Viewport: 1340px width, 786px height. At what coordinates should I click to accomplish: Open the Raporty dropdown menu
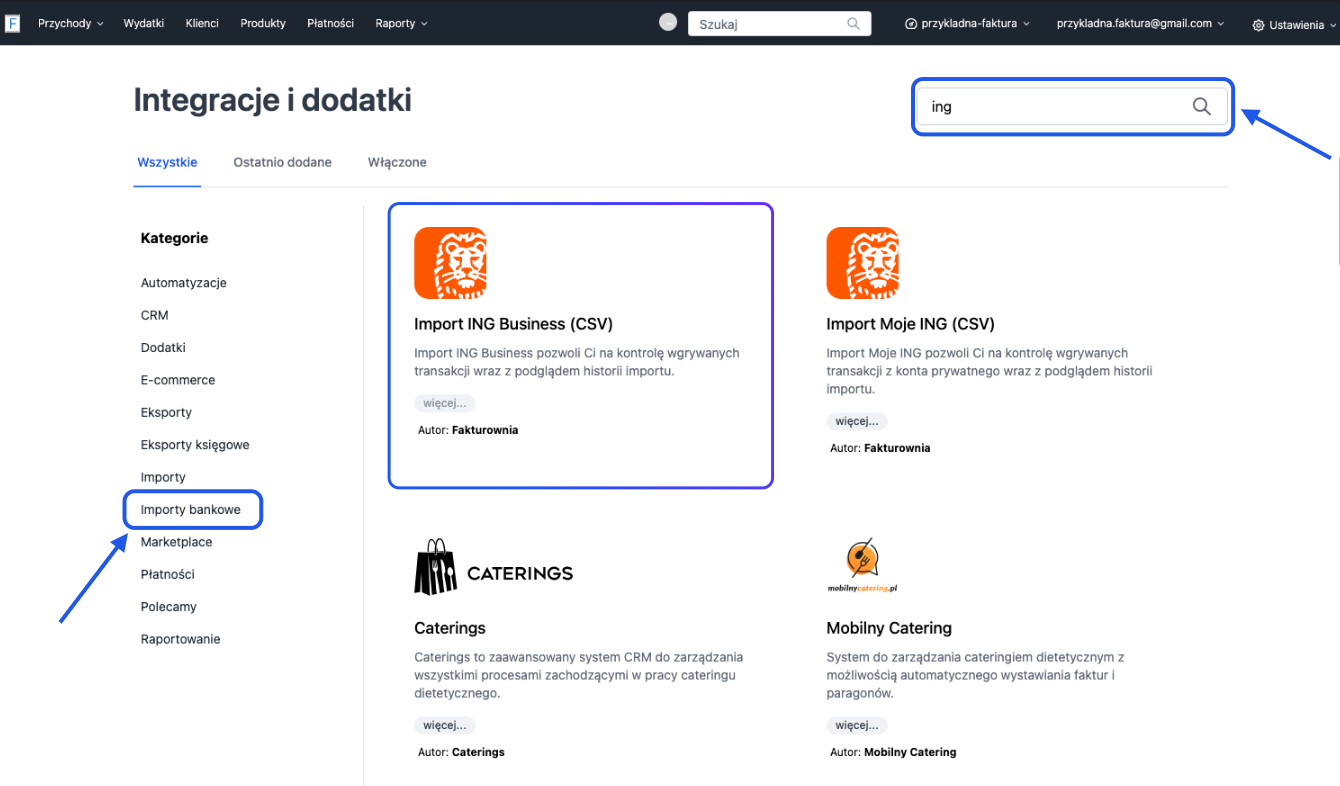(401, 23)
